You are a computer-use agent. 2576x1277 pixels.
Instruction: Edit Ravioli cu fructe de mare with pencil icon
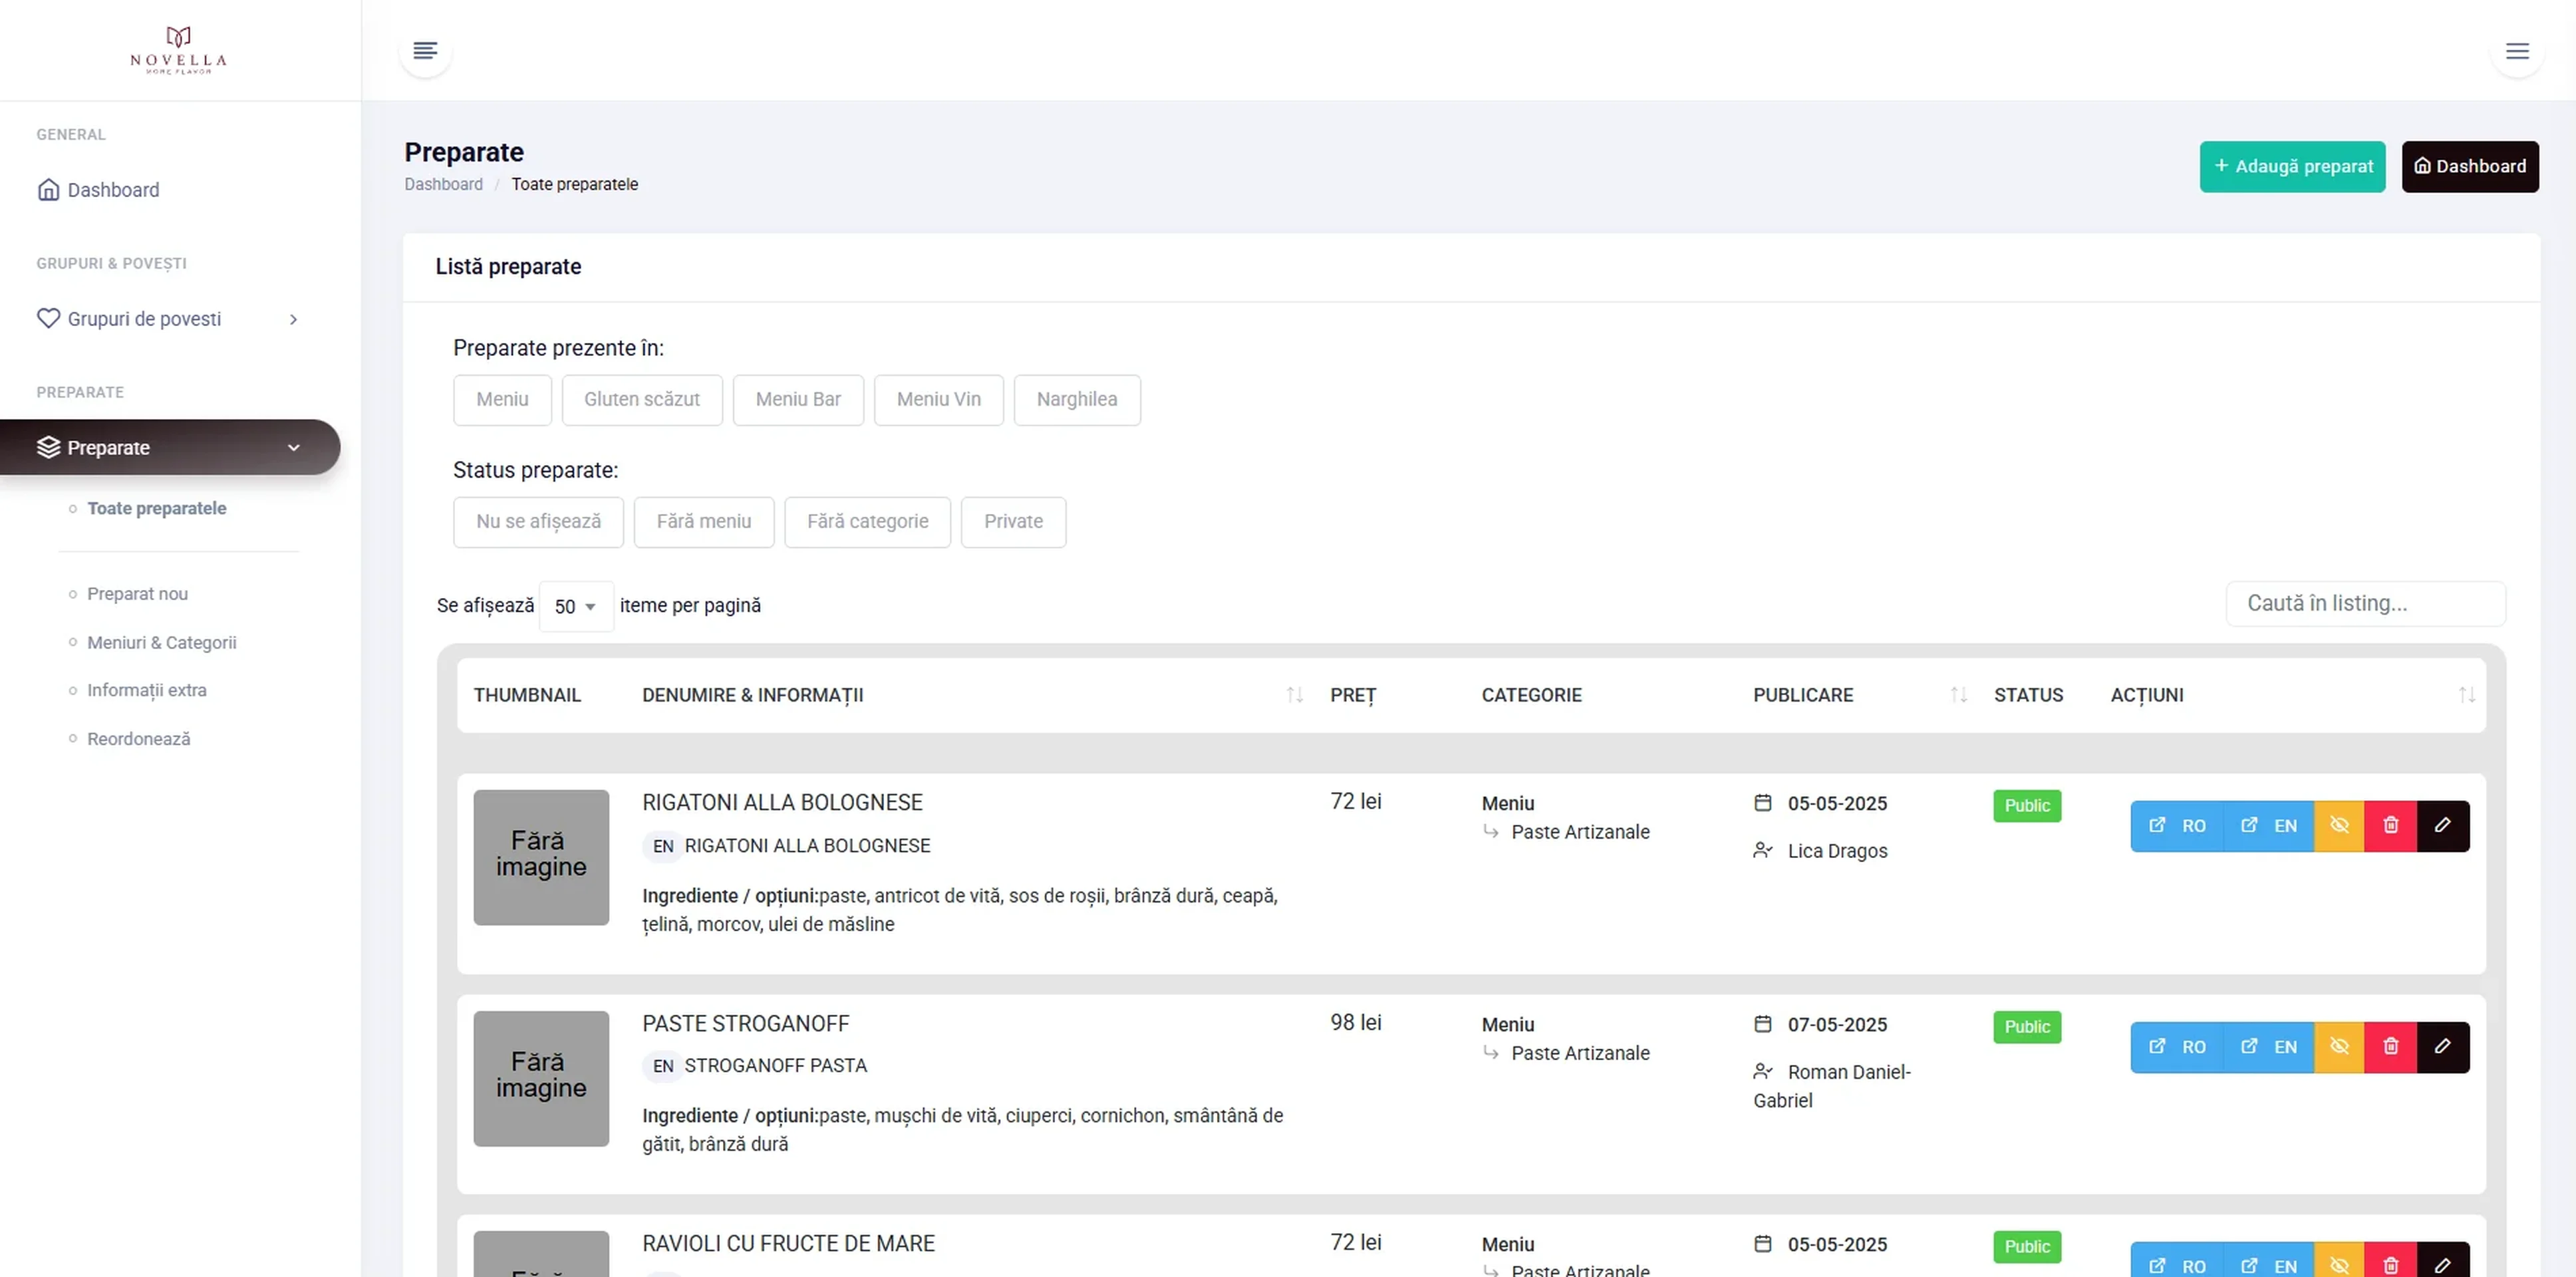(x=2443, y=1260)
